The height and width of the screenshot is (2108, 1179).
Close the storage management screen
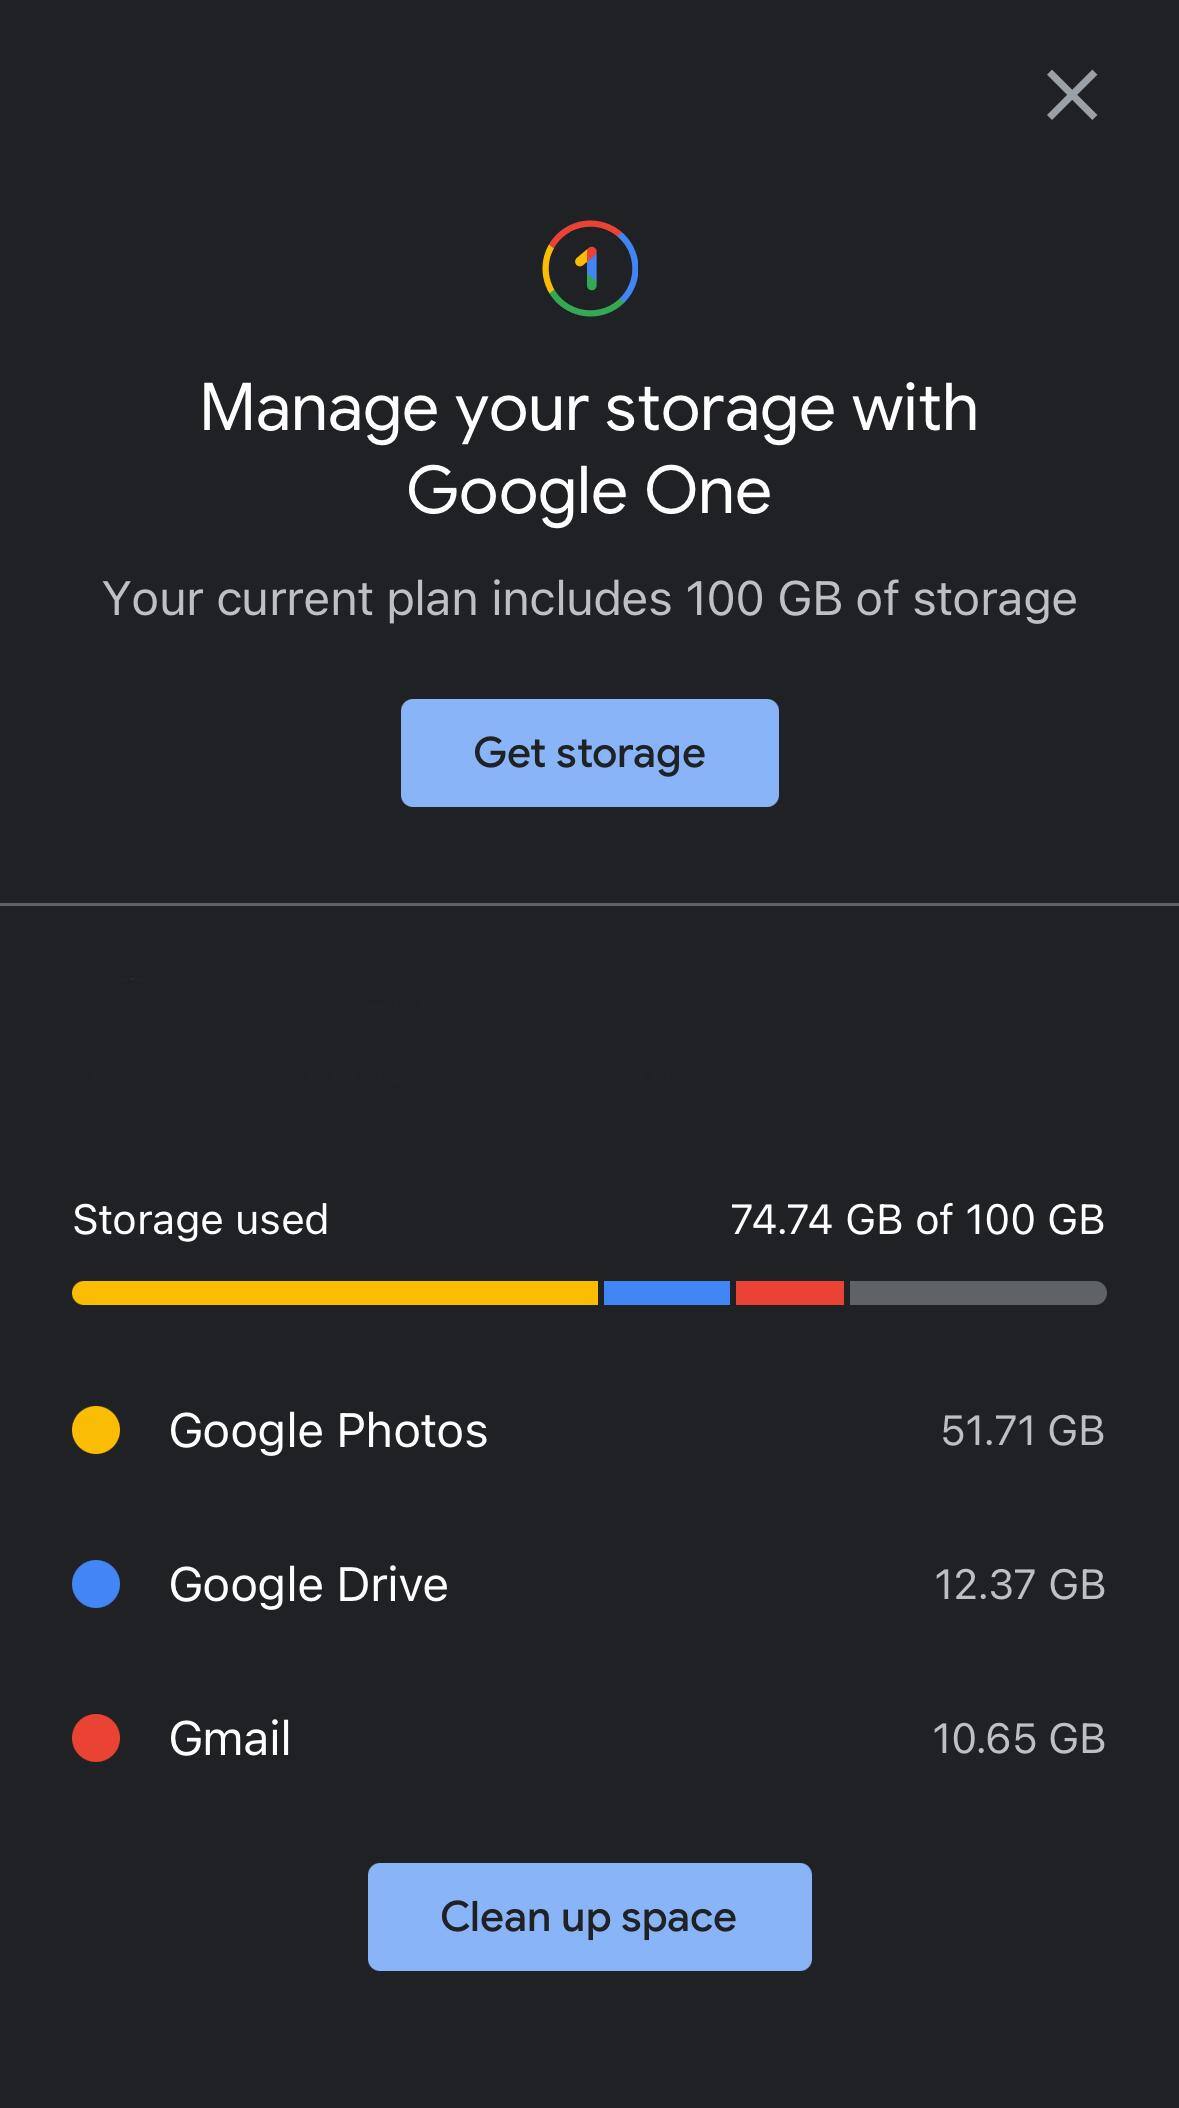coord(1072,95)
